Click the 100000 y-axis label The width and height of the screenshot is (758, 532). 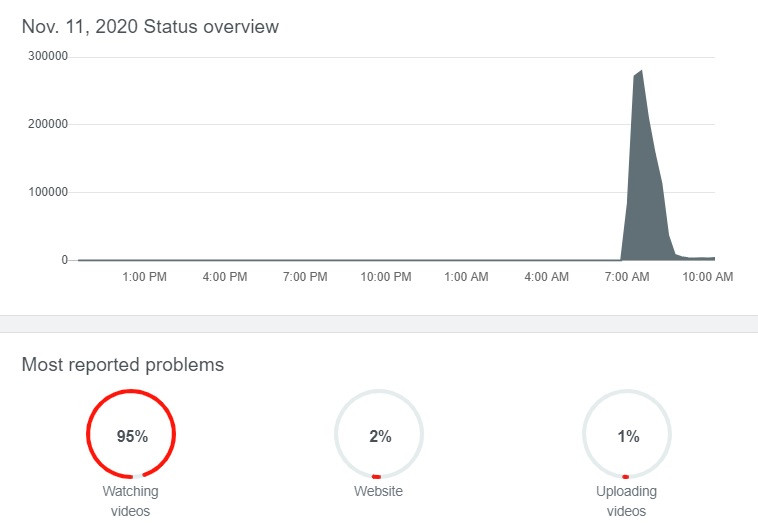(48, 192)
